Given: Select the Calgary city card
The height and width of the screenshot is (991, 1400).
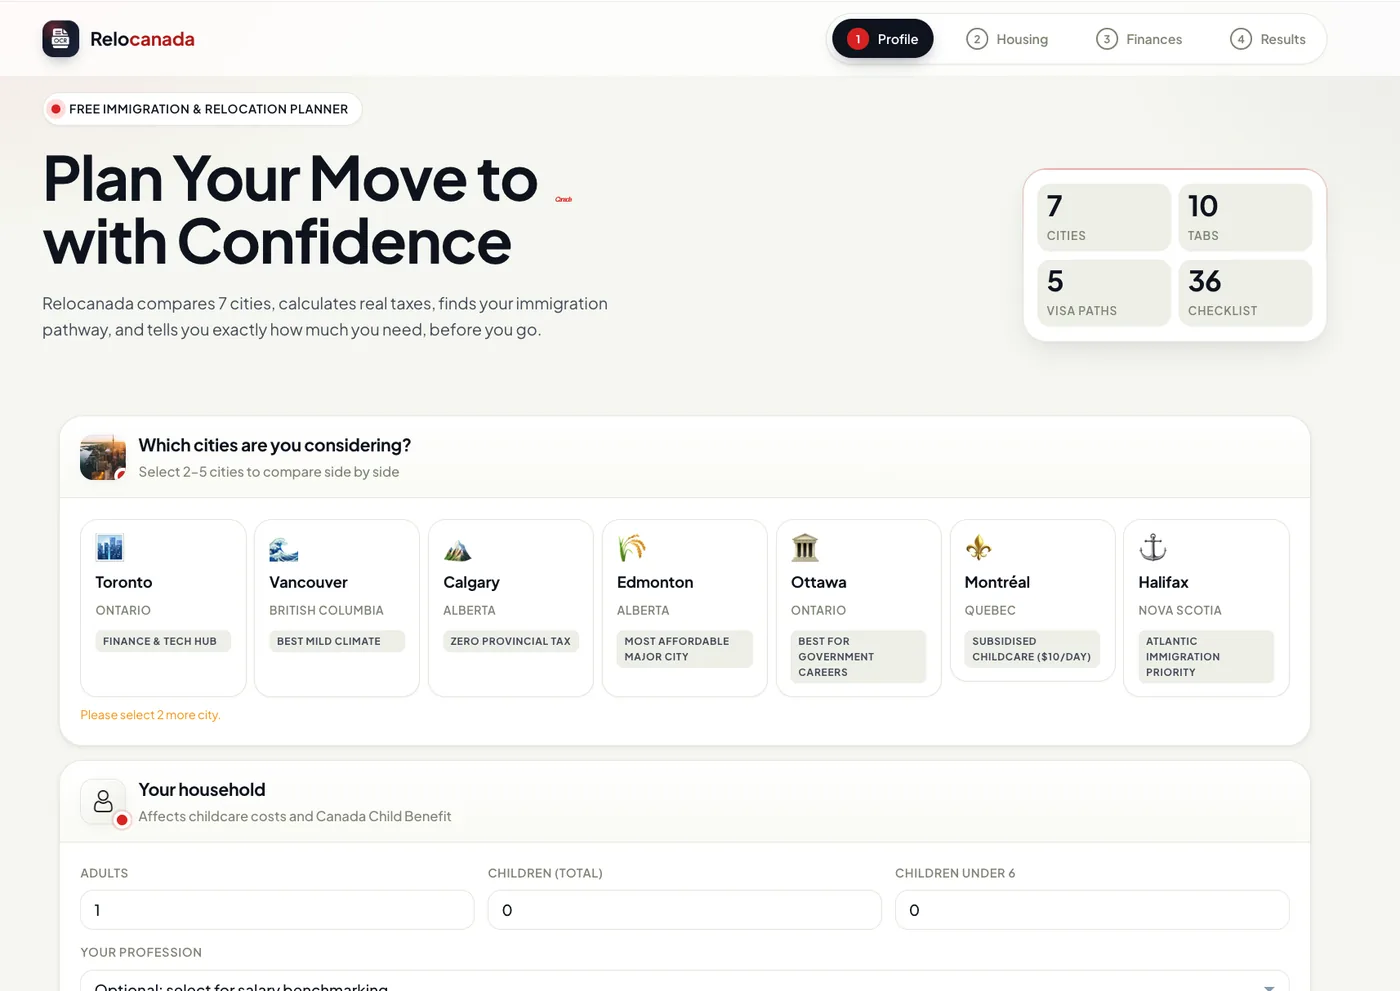Looking at the screenshot, I should coord(511,608).
